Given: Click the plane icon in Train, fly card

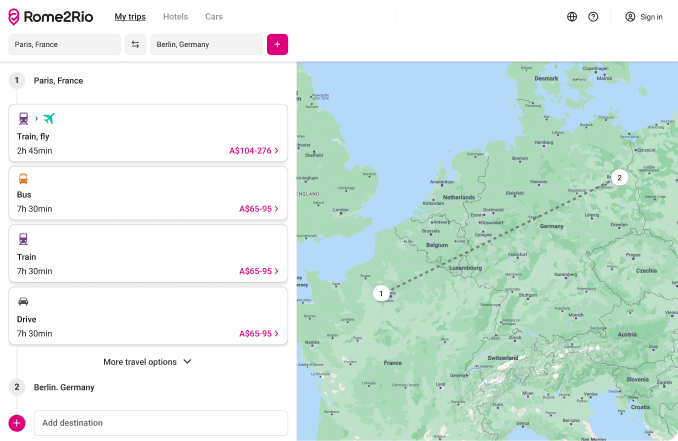Looking at the screenshot, I should click(x=49, y=118).
